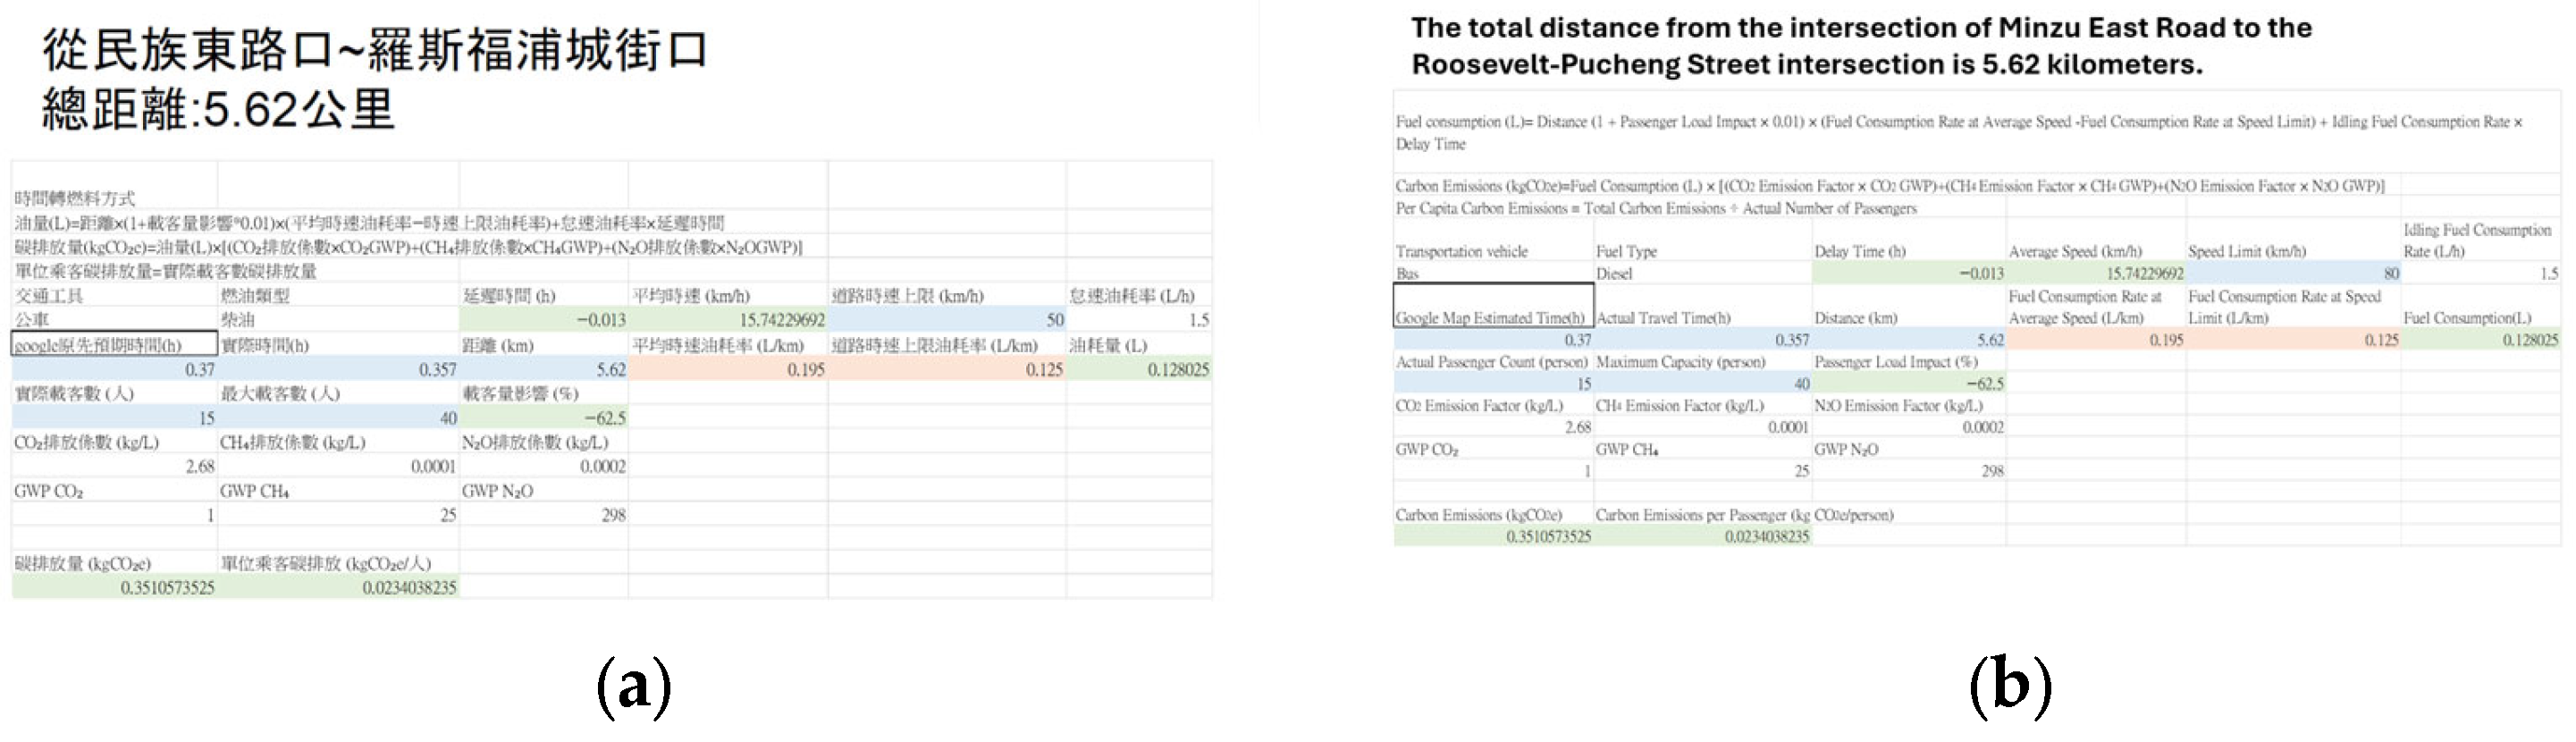This screenshot has height=742, width=2576.
Task: Select the outlined 'Google Map Estimated Time(h)' cell
Action: point(1493,306)
